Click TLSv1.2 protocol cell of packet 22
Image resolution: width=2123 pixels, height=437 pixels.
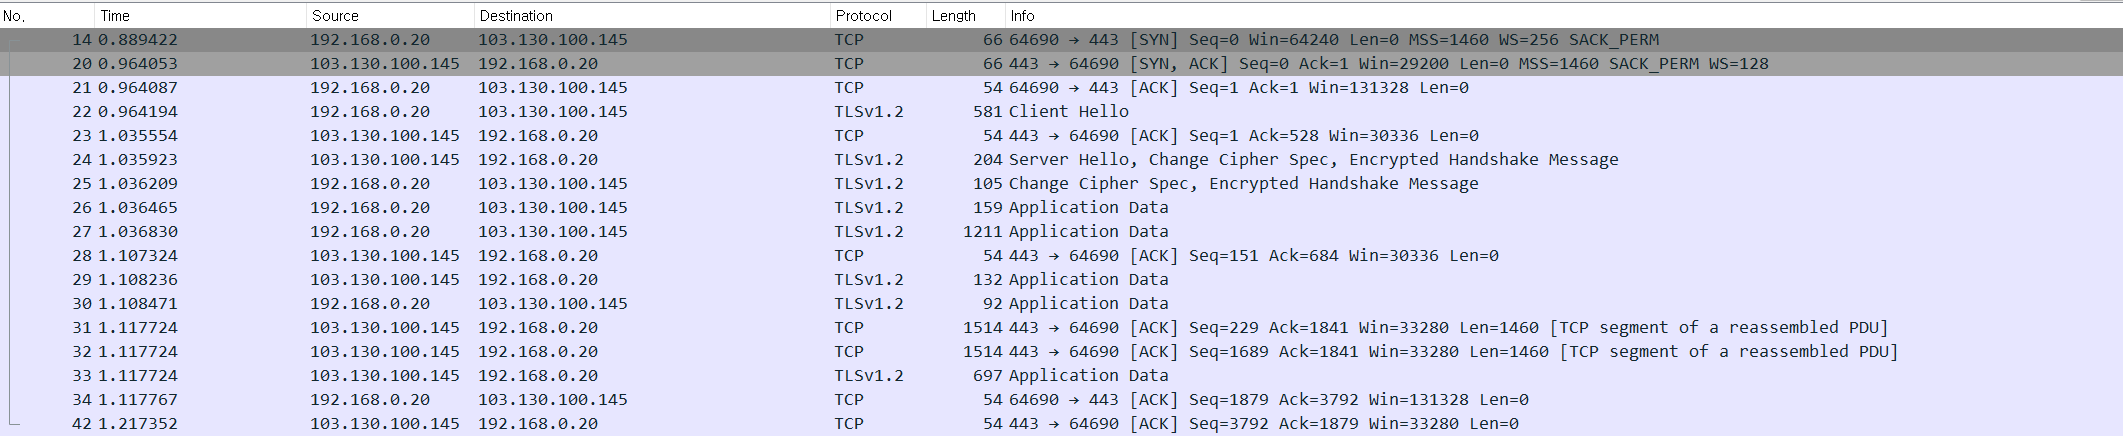point(869,112)
